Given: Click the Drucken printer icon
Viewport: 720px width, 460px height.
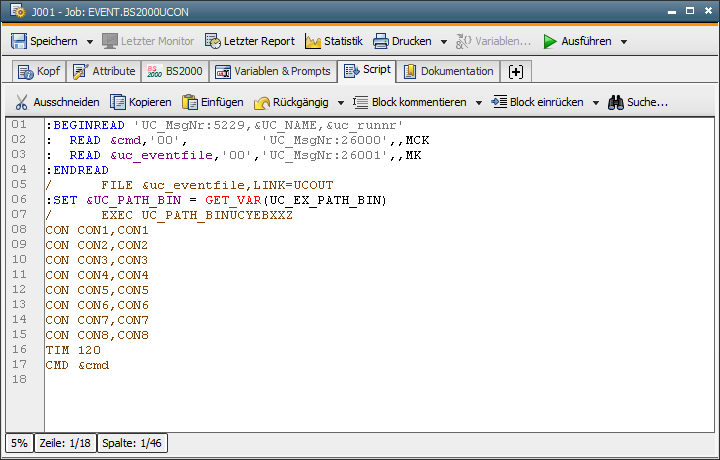Looking at the screenshot, I should pos(381,41).
